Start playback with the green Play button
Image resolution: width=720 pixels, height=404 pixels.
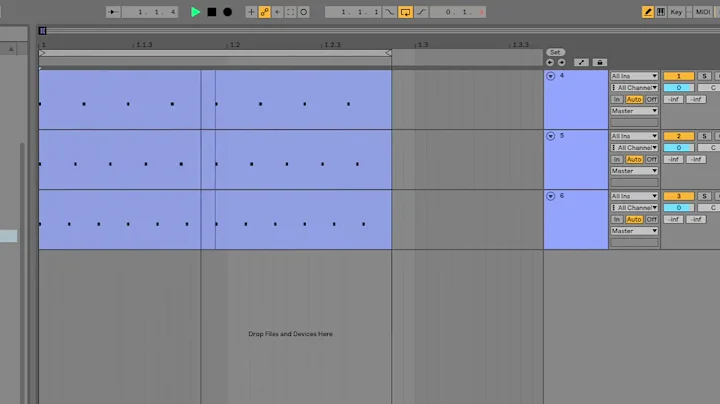tap(195, 12)
